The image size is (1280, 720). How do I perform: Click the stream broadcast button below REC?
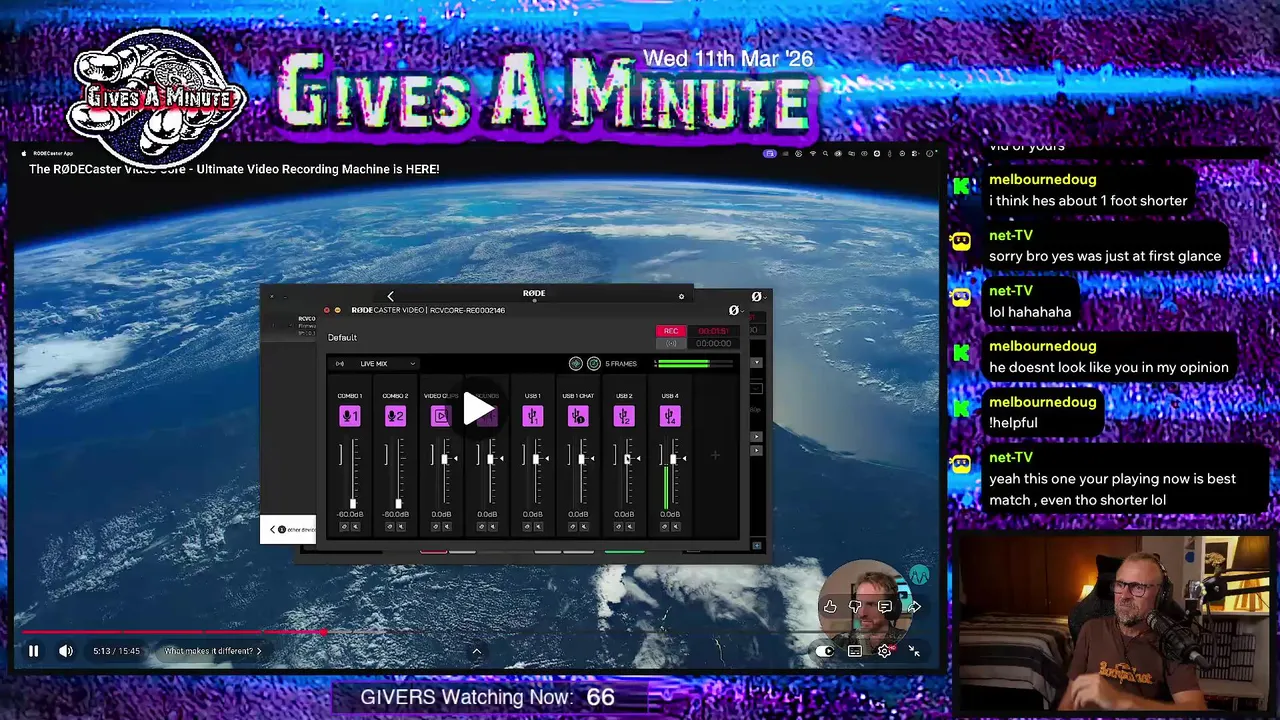(x=670, y=343)
